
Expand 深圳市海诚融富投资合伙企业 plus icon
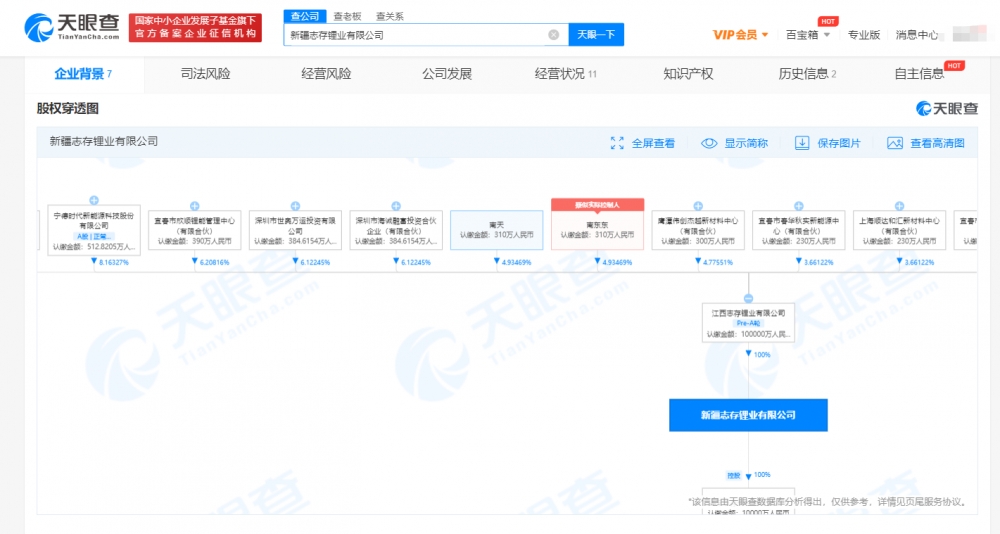(396, 206)
